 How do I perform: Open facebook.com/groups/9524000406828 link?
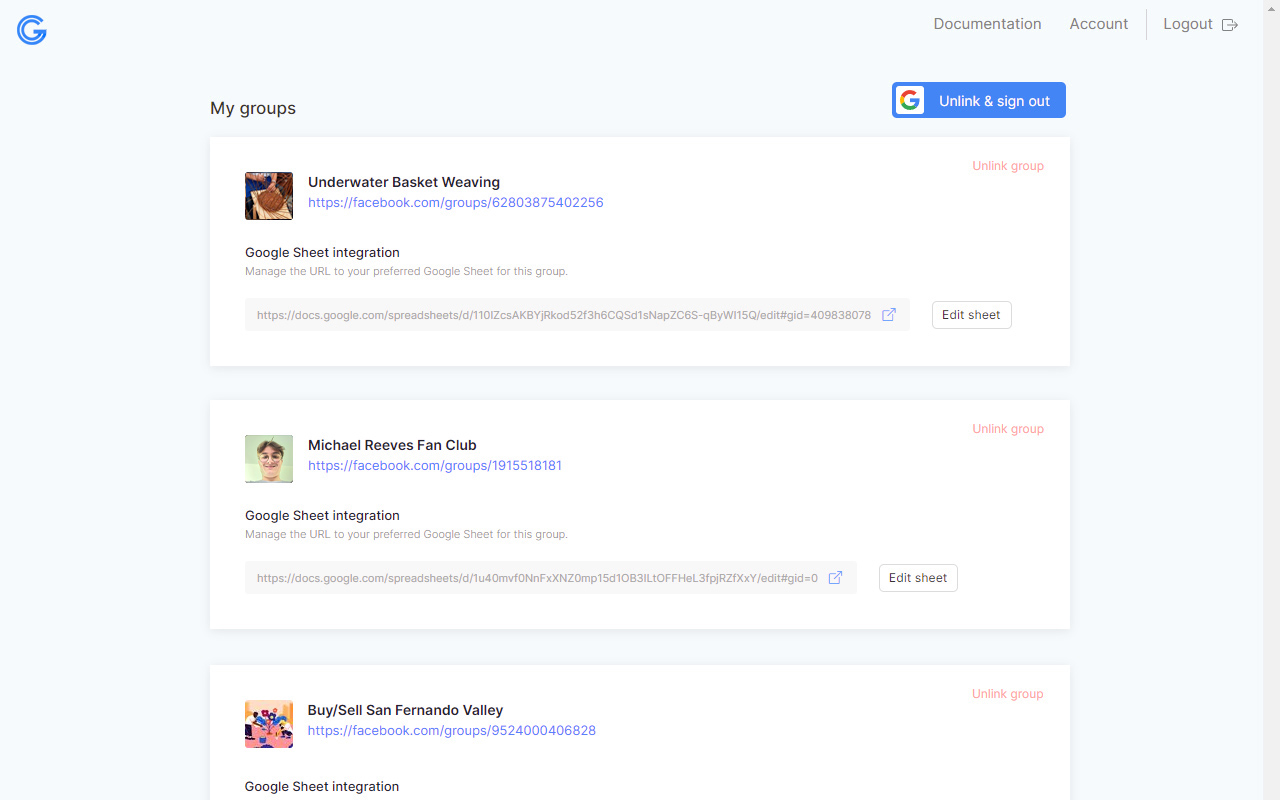pos(452,731)
